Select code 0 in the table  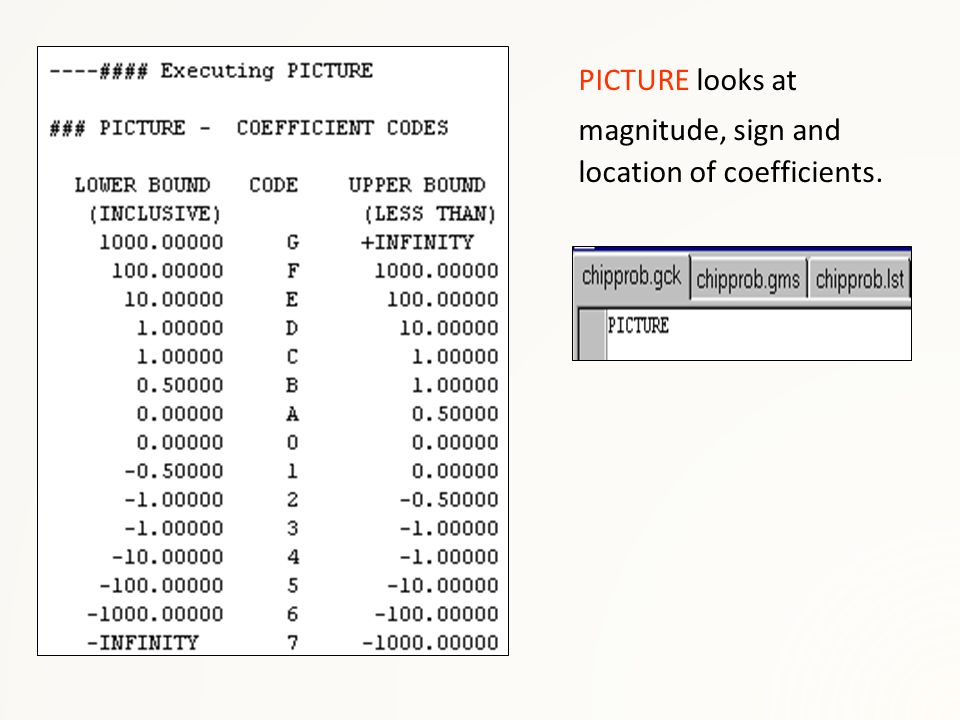[293, 442]
